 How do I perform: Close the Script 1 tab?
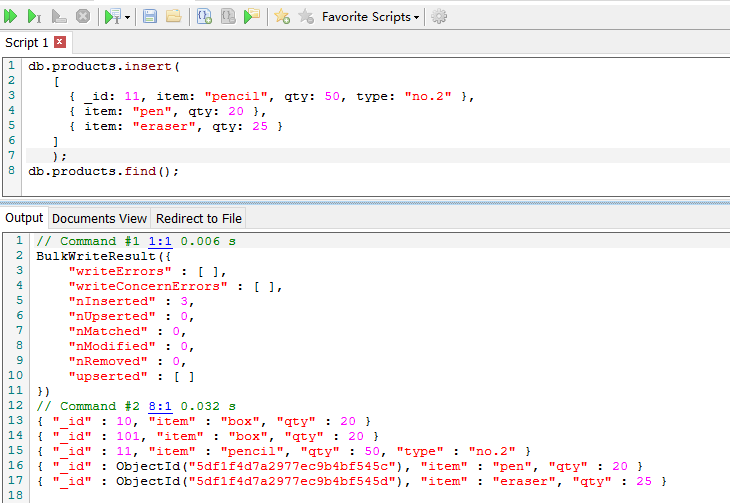(60, 42)
